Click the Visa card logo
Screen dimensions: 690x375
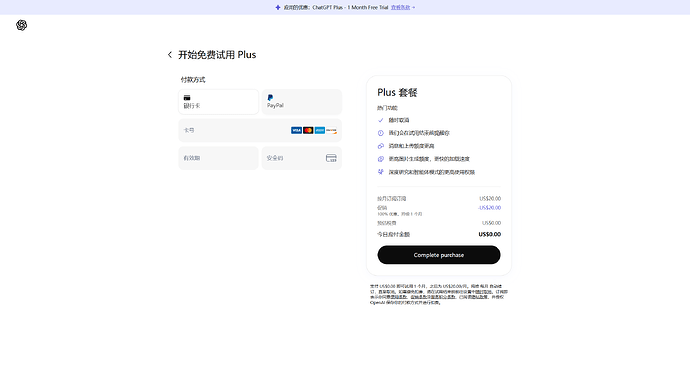296,130
